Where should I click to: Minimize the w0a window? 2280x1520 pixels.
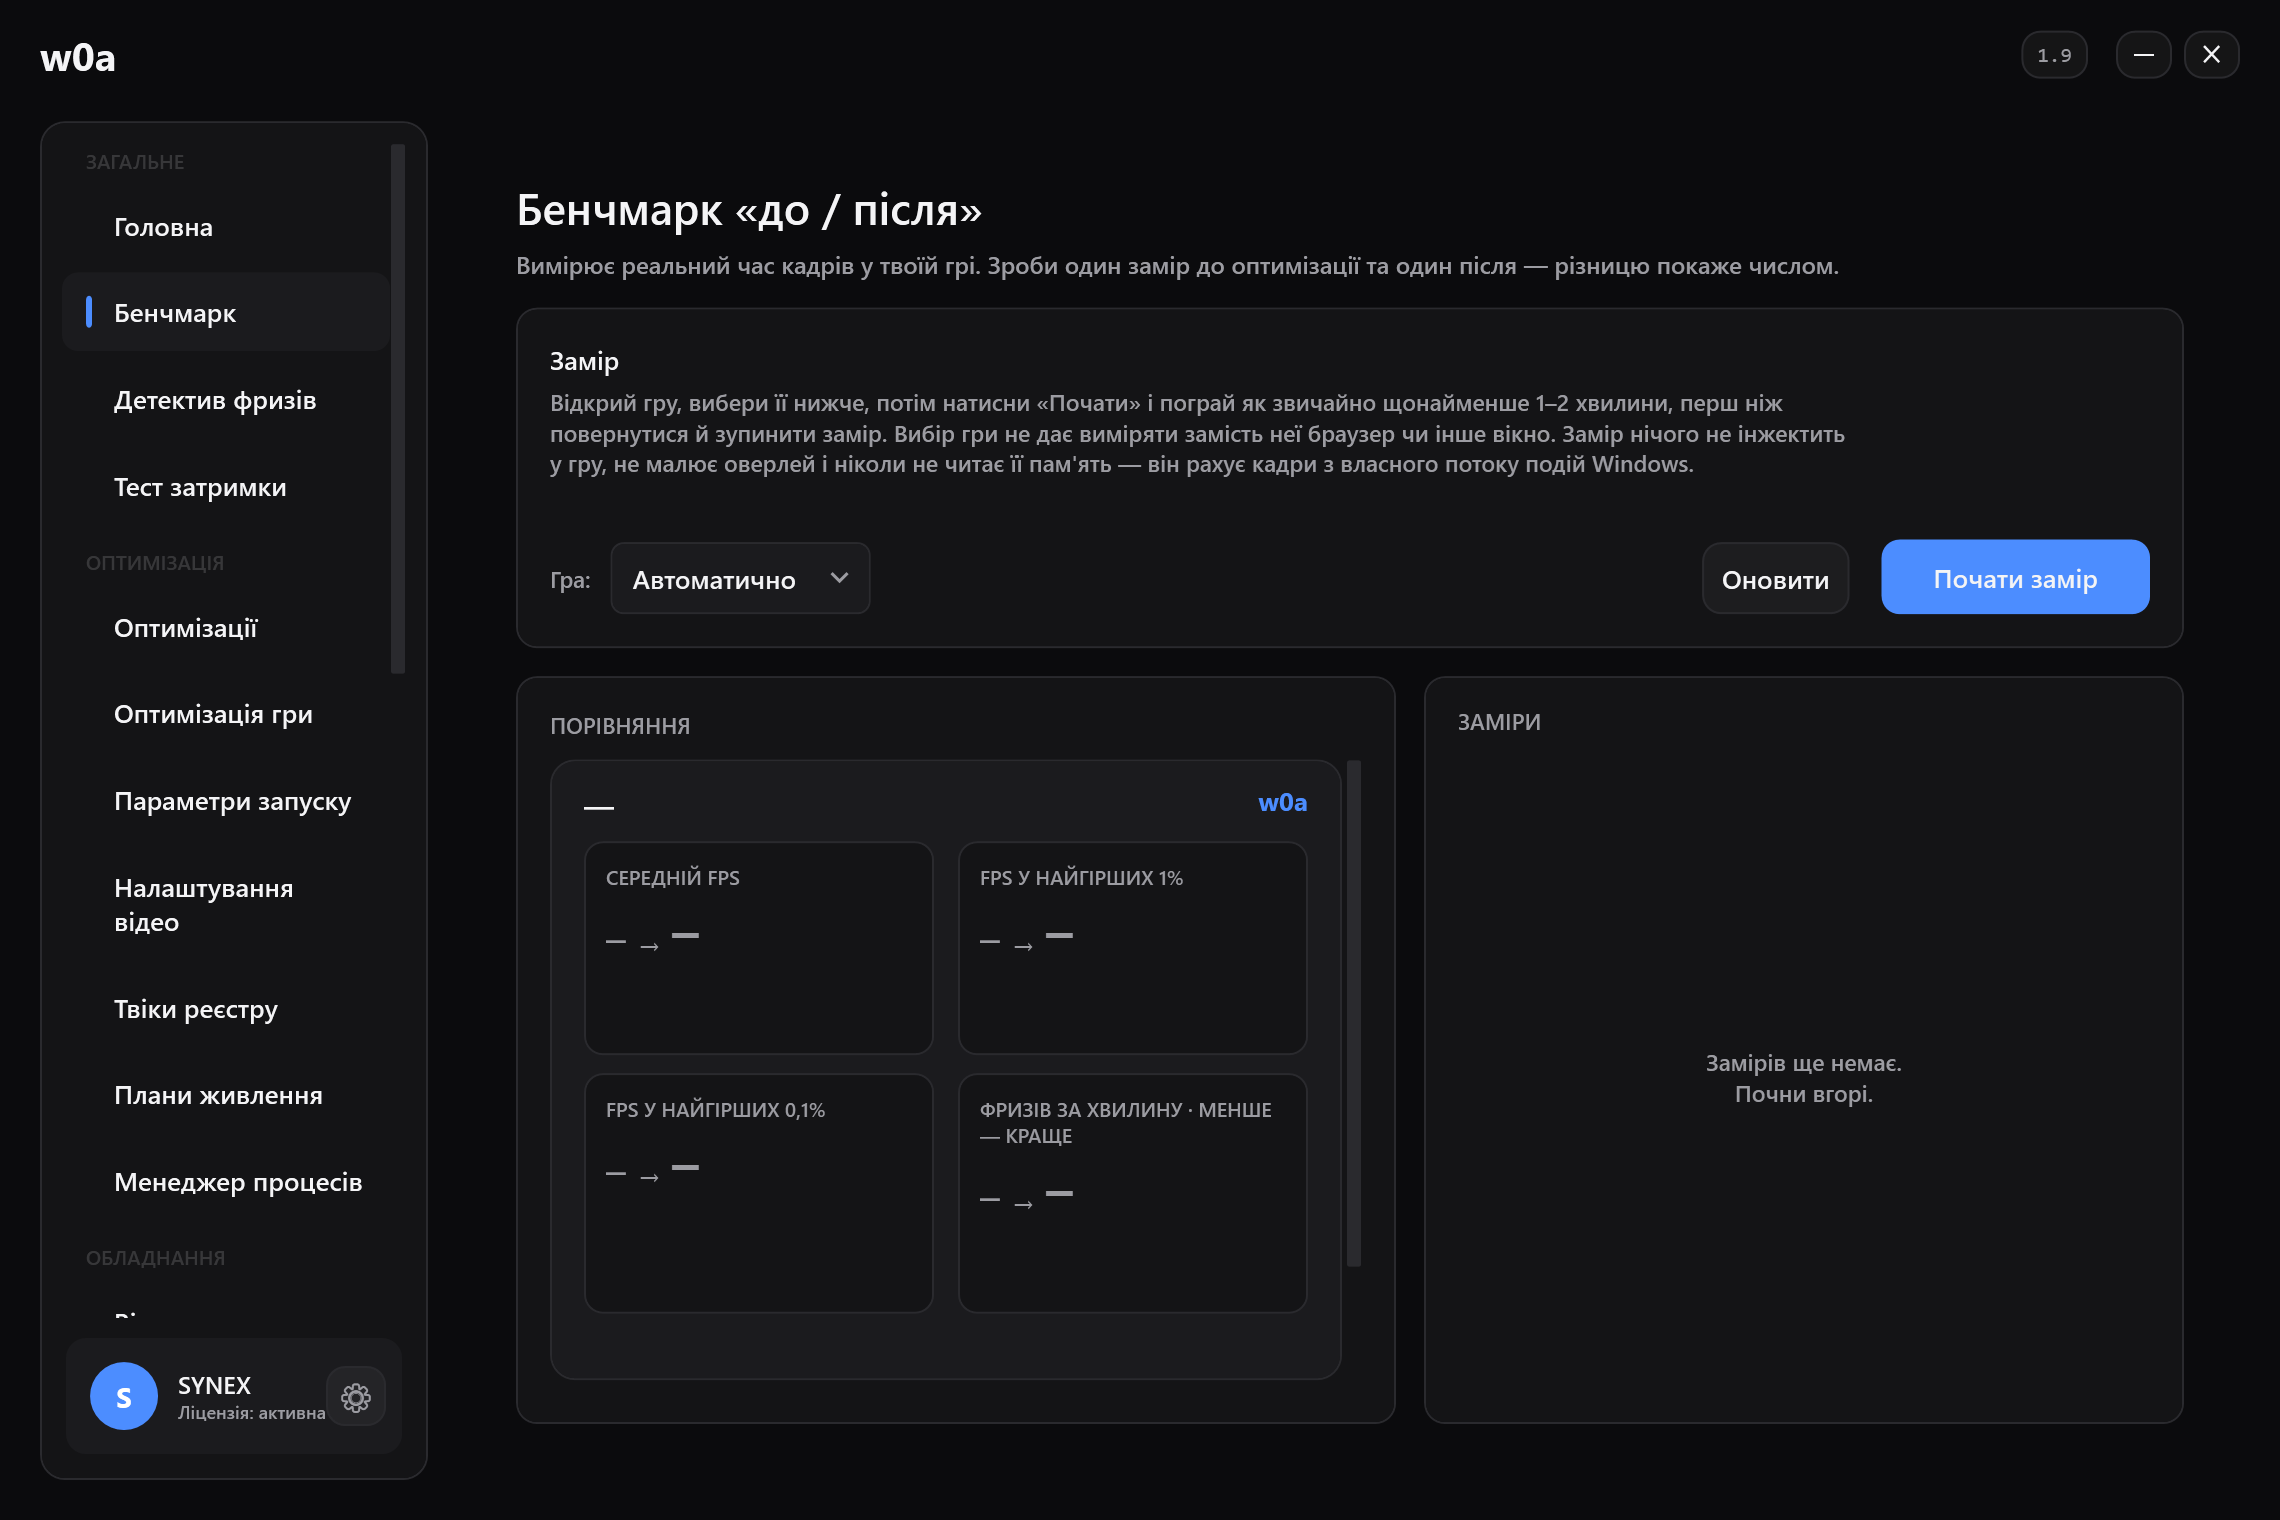(2143, 55)
